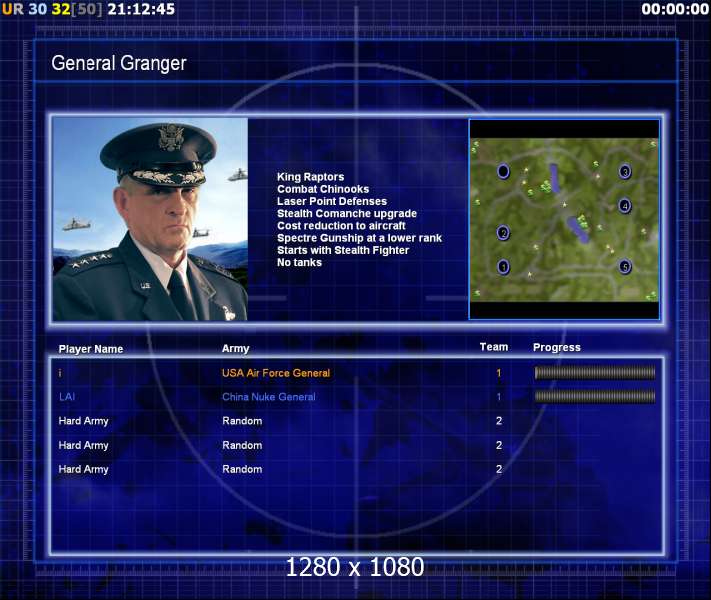Screen dimensions: 711x600
Task: Click the 00:00:00 timer at top right
Action: tap(675, 9)
